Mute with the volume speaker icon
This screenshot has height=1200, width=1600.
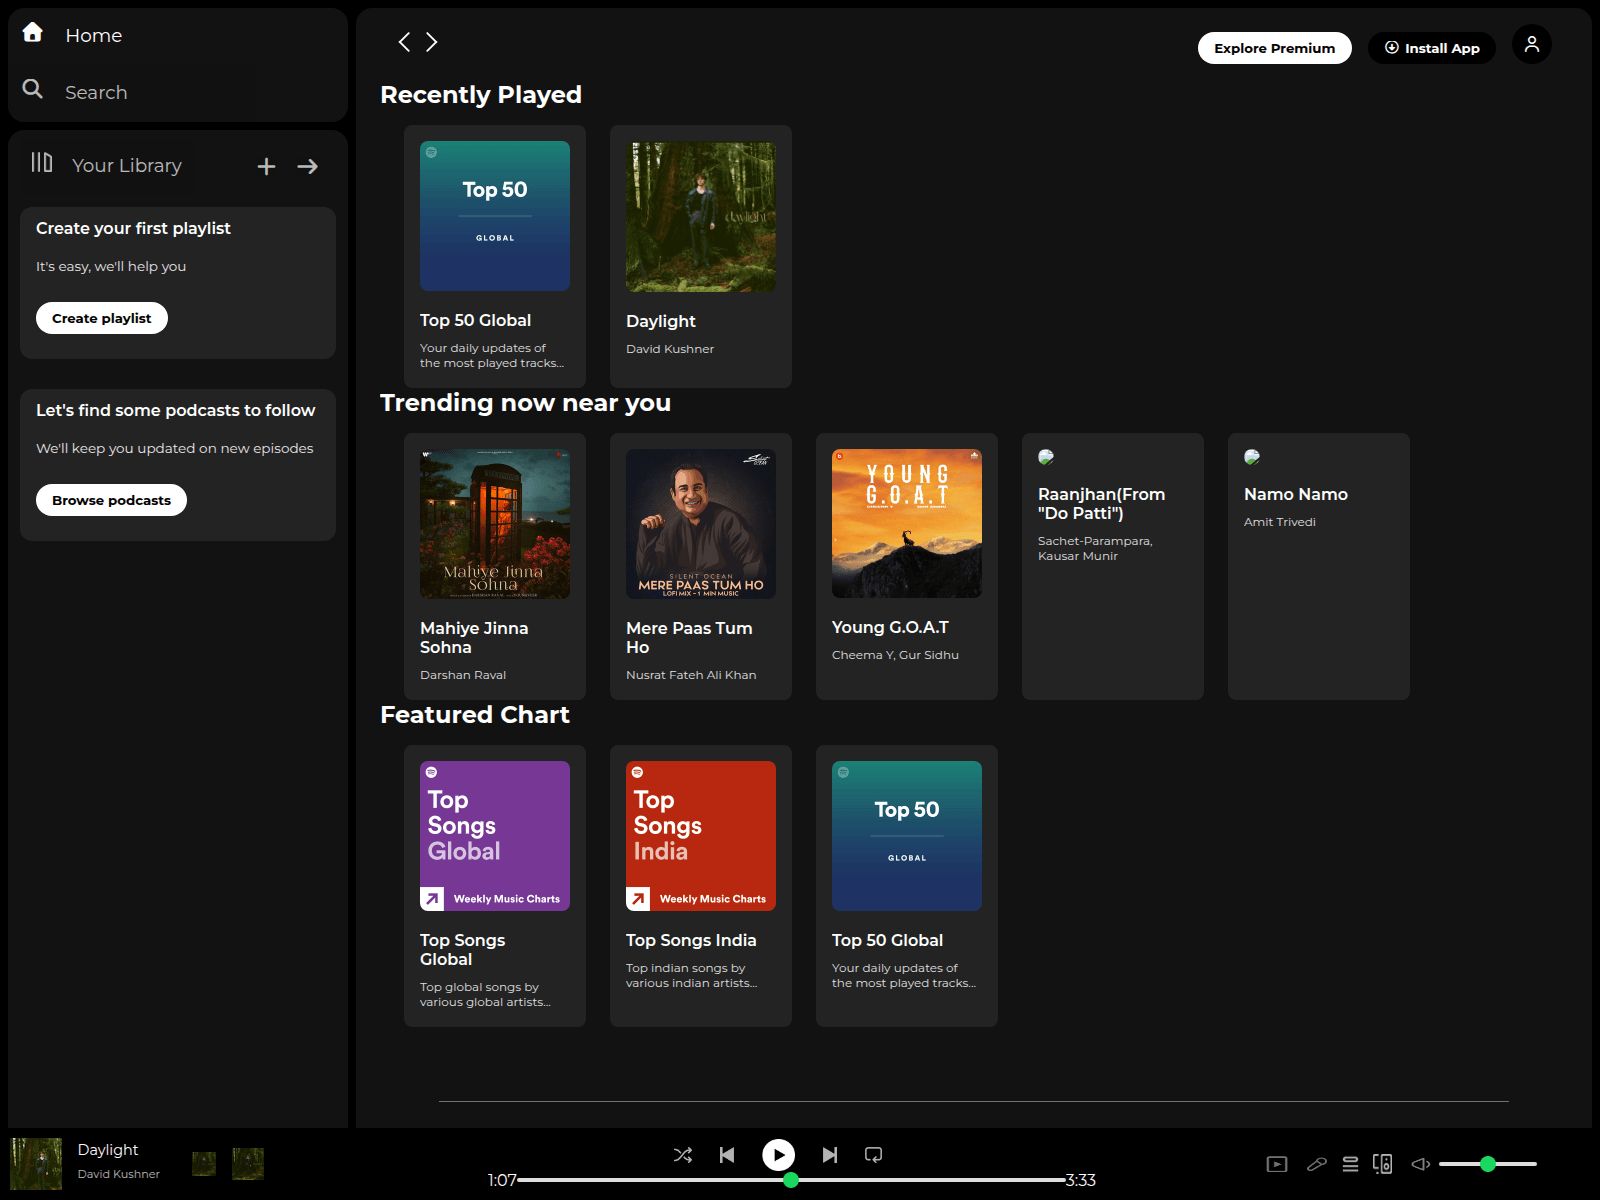click(x=1420, y=1164)
